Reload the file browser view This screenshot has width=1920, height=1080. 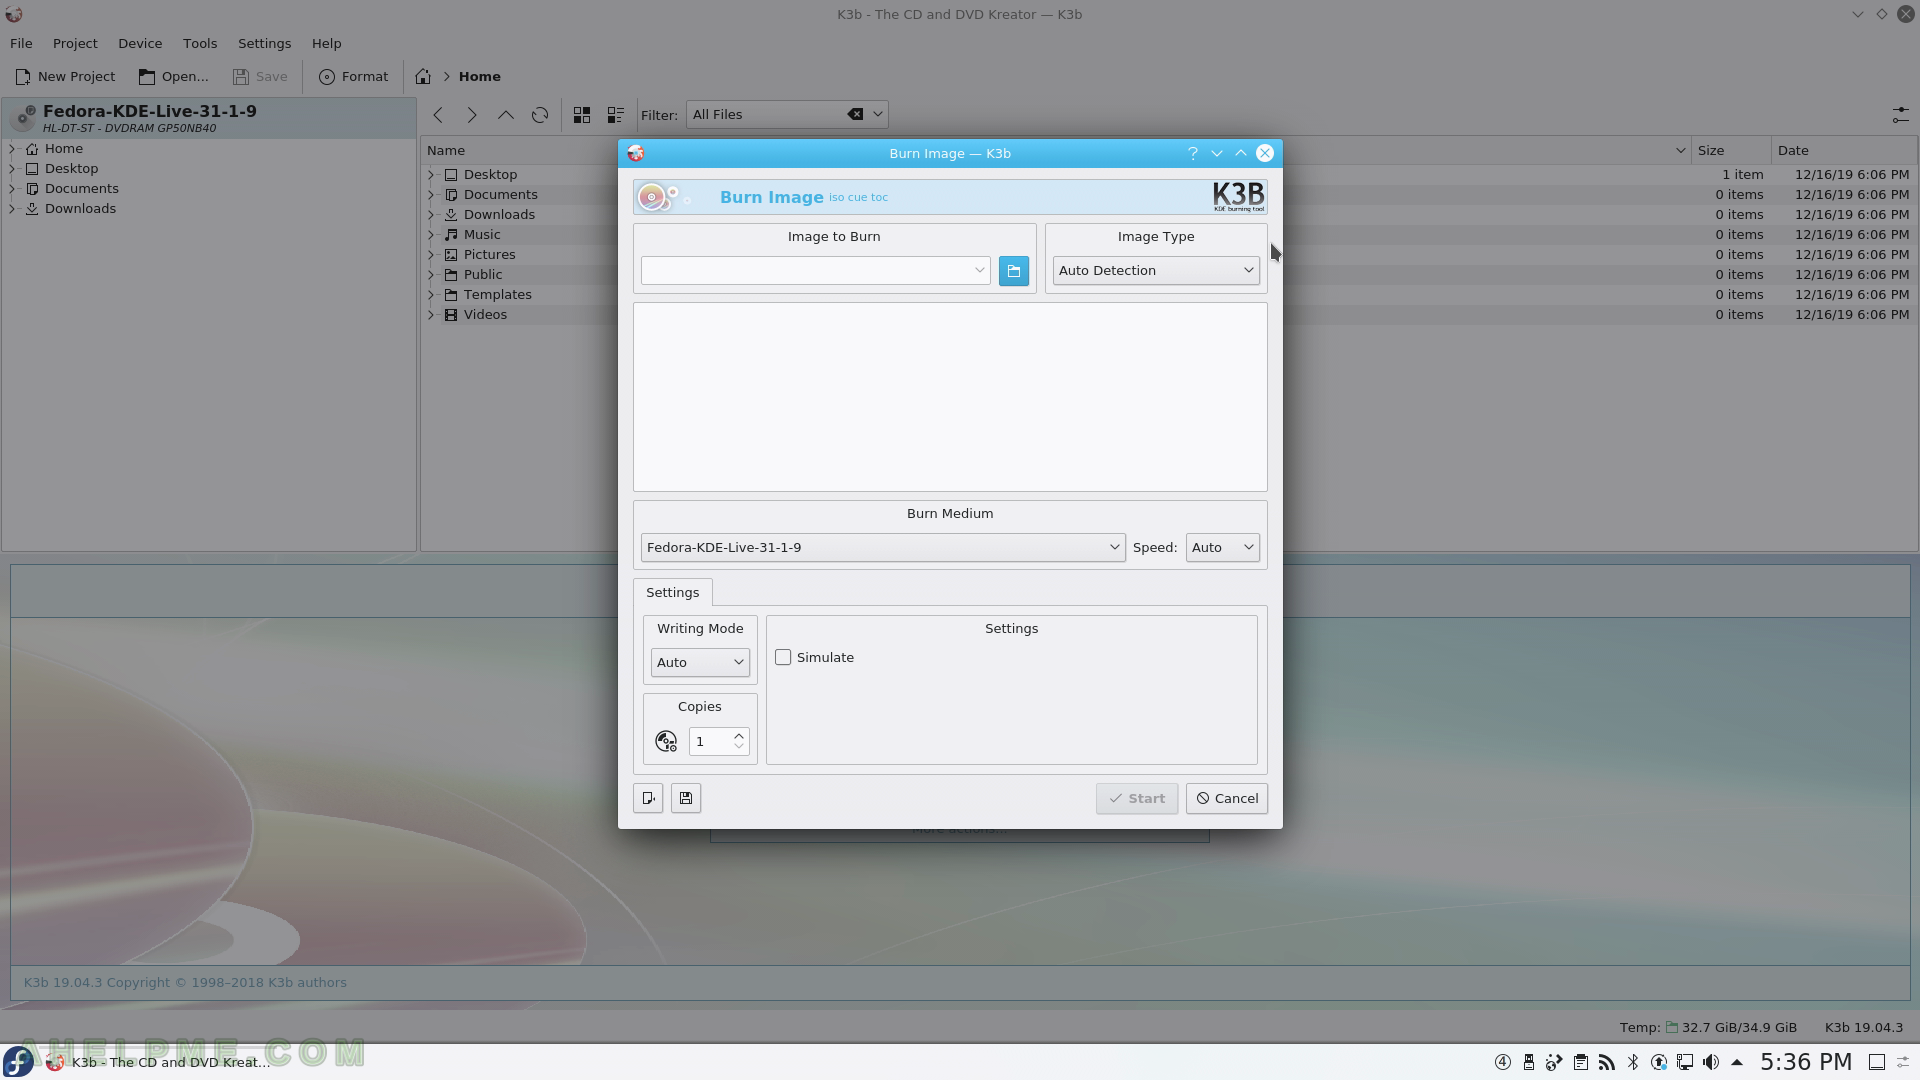coord(540,115)
